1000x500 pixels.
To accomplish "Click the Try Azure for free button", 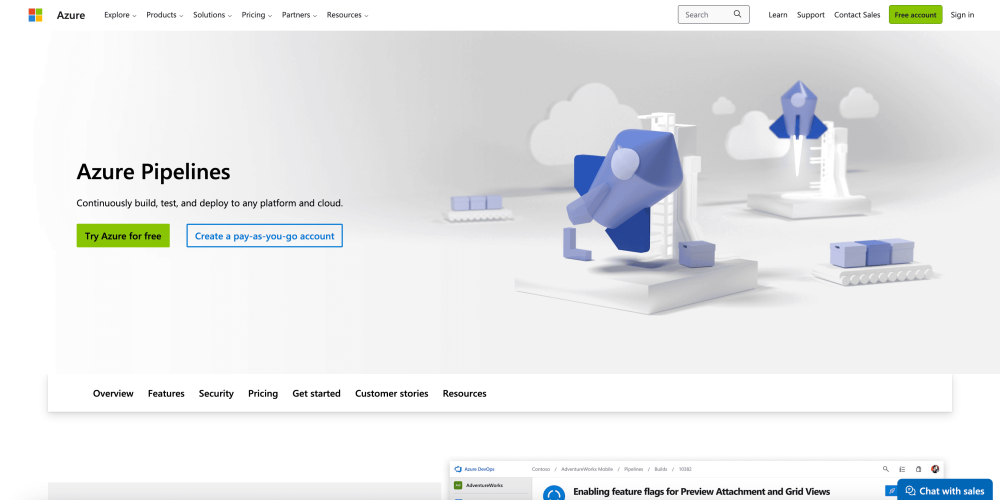I will click(123, 236).
